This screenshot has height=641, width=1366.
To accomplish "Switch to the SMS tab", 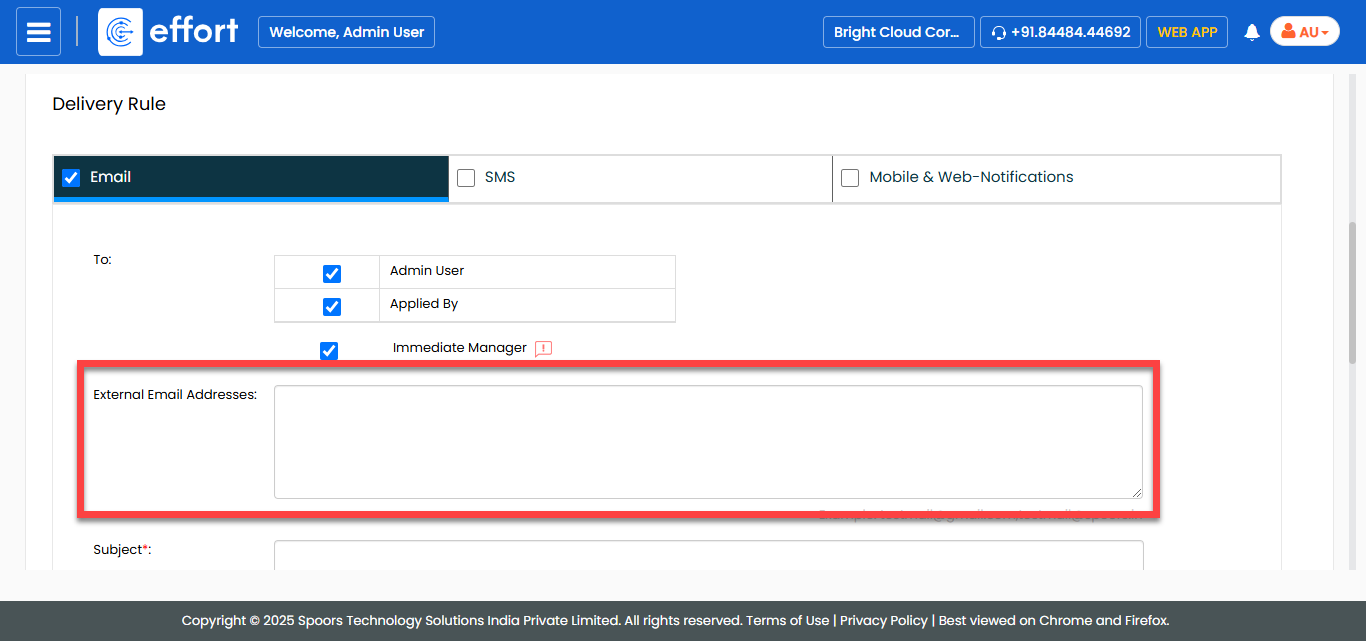I will tap(500, 177).
